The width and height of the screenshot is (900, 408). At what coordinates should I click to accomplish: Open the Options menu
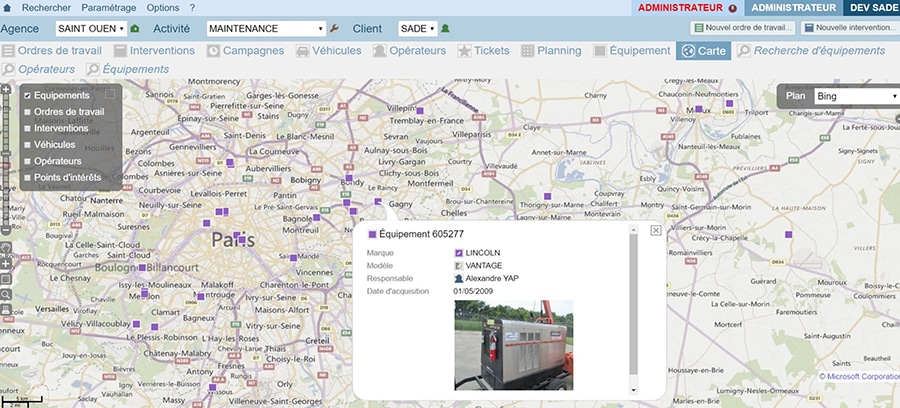[x=163, y=8]
